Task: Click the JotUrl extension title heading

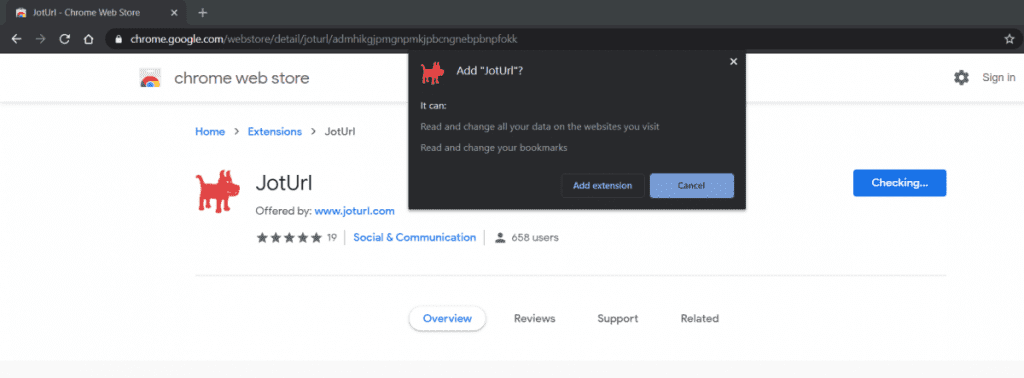Action: point(284,183)
